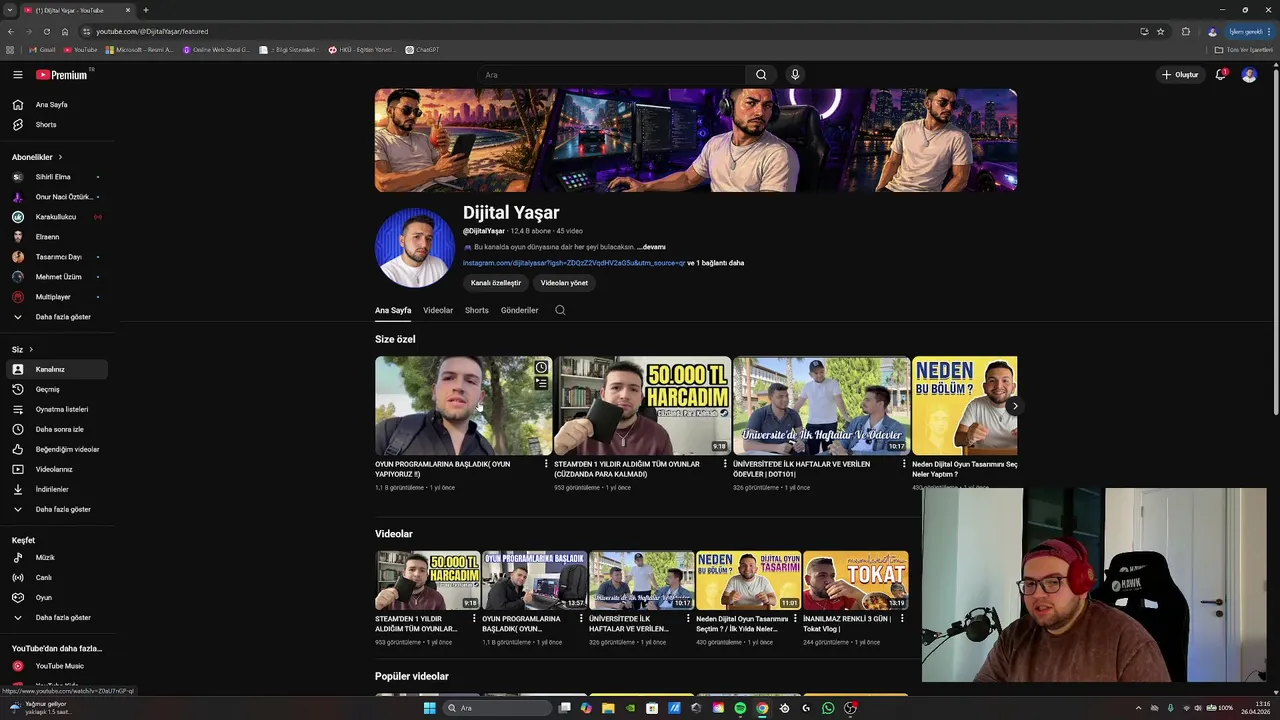The height and width of the screenshot is (720, 1280).
Task: Go to Ana Sayfa in sidebar
Action: pyautogui.click(x=57, y=105)
